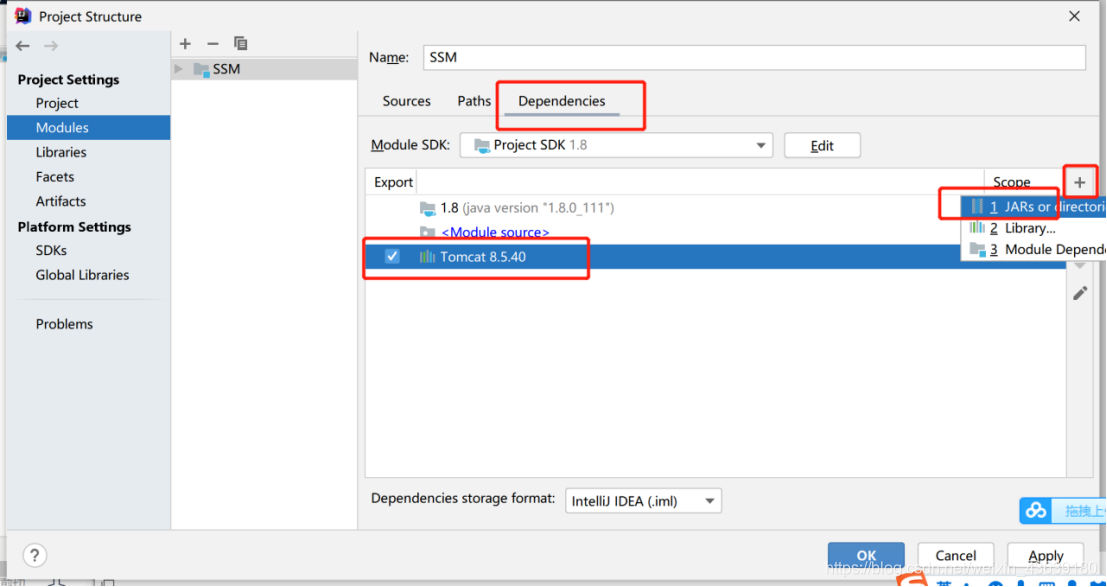Open the Module SDK dropdown
The image size is (1107, 587).
616,146
